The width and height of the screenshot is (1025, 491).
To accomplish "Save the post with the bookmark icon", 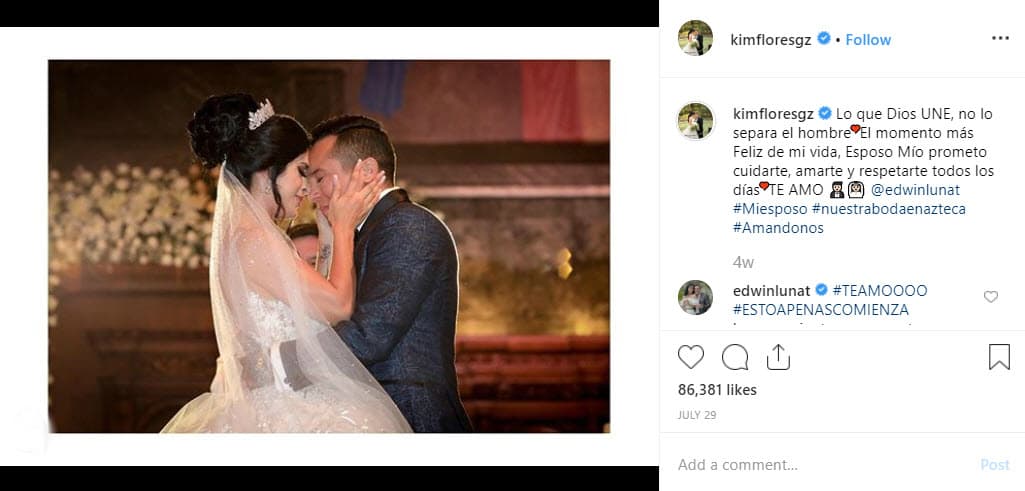I will (x=999, y=357).
